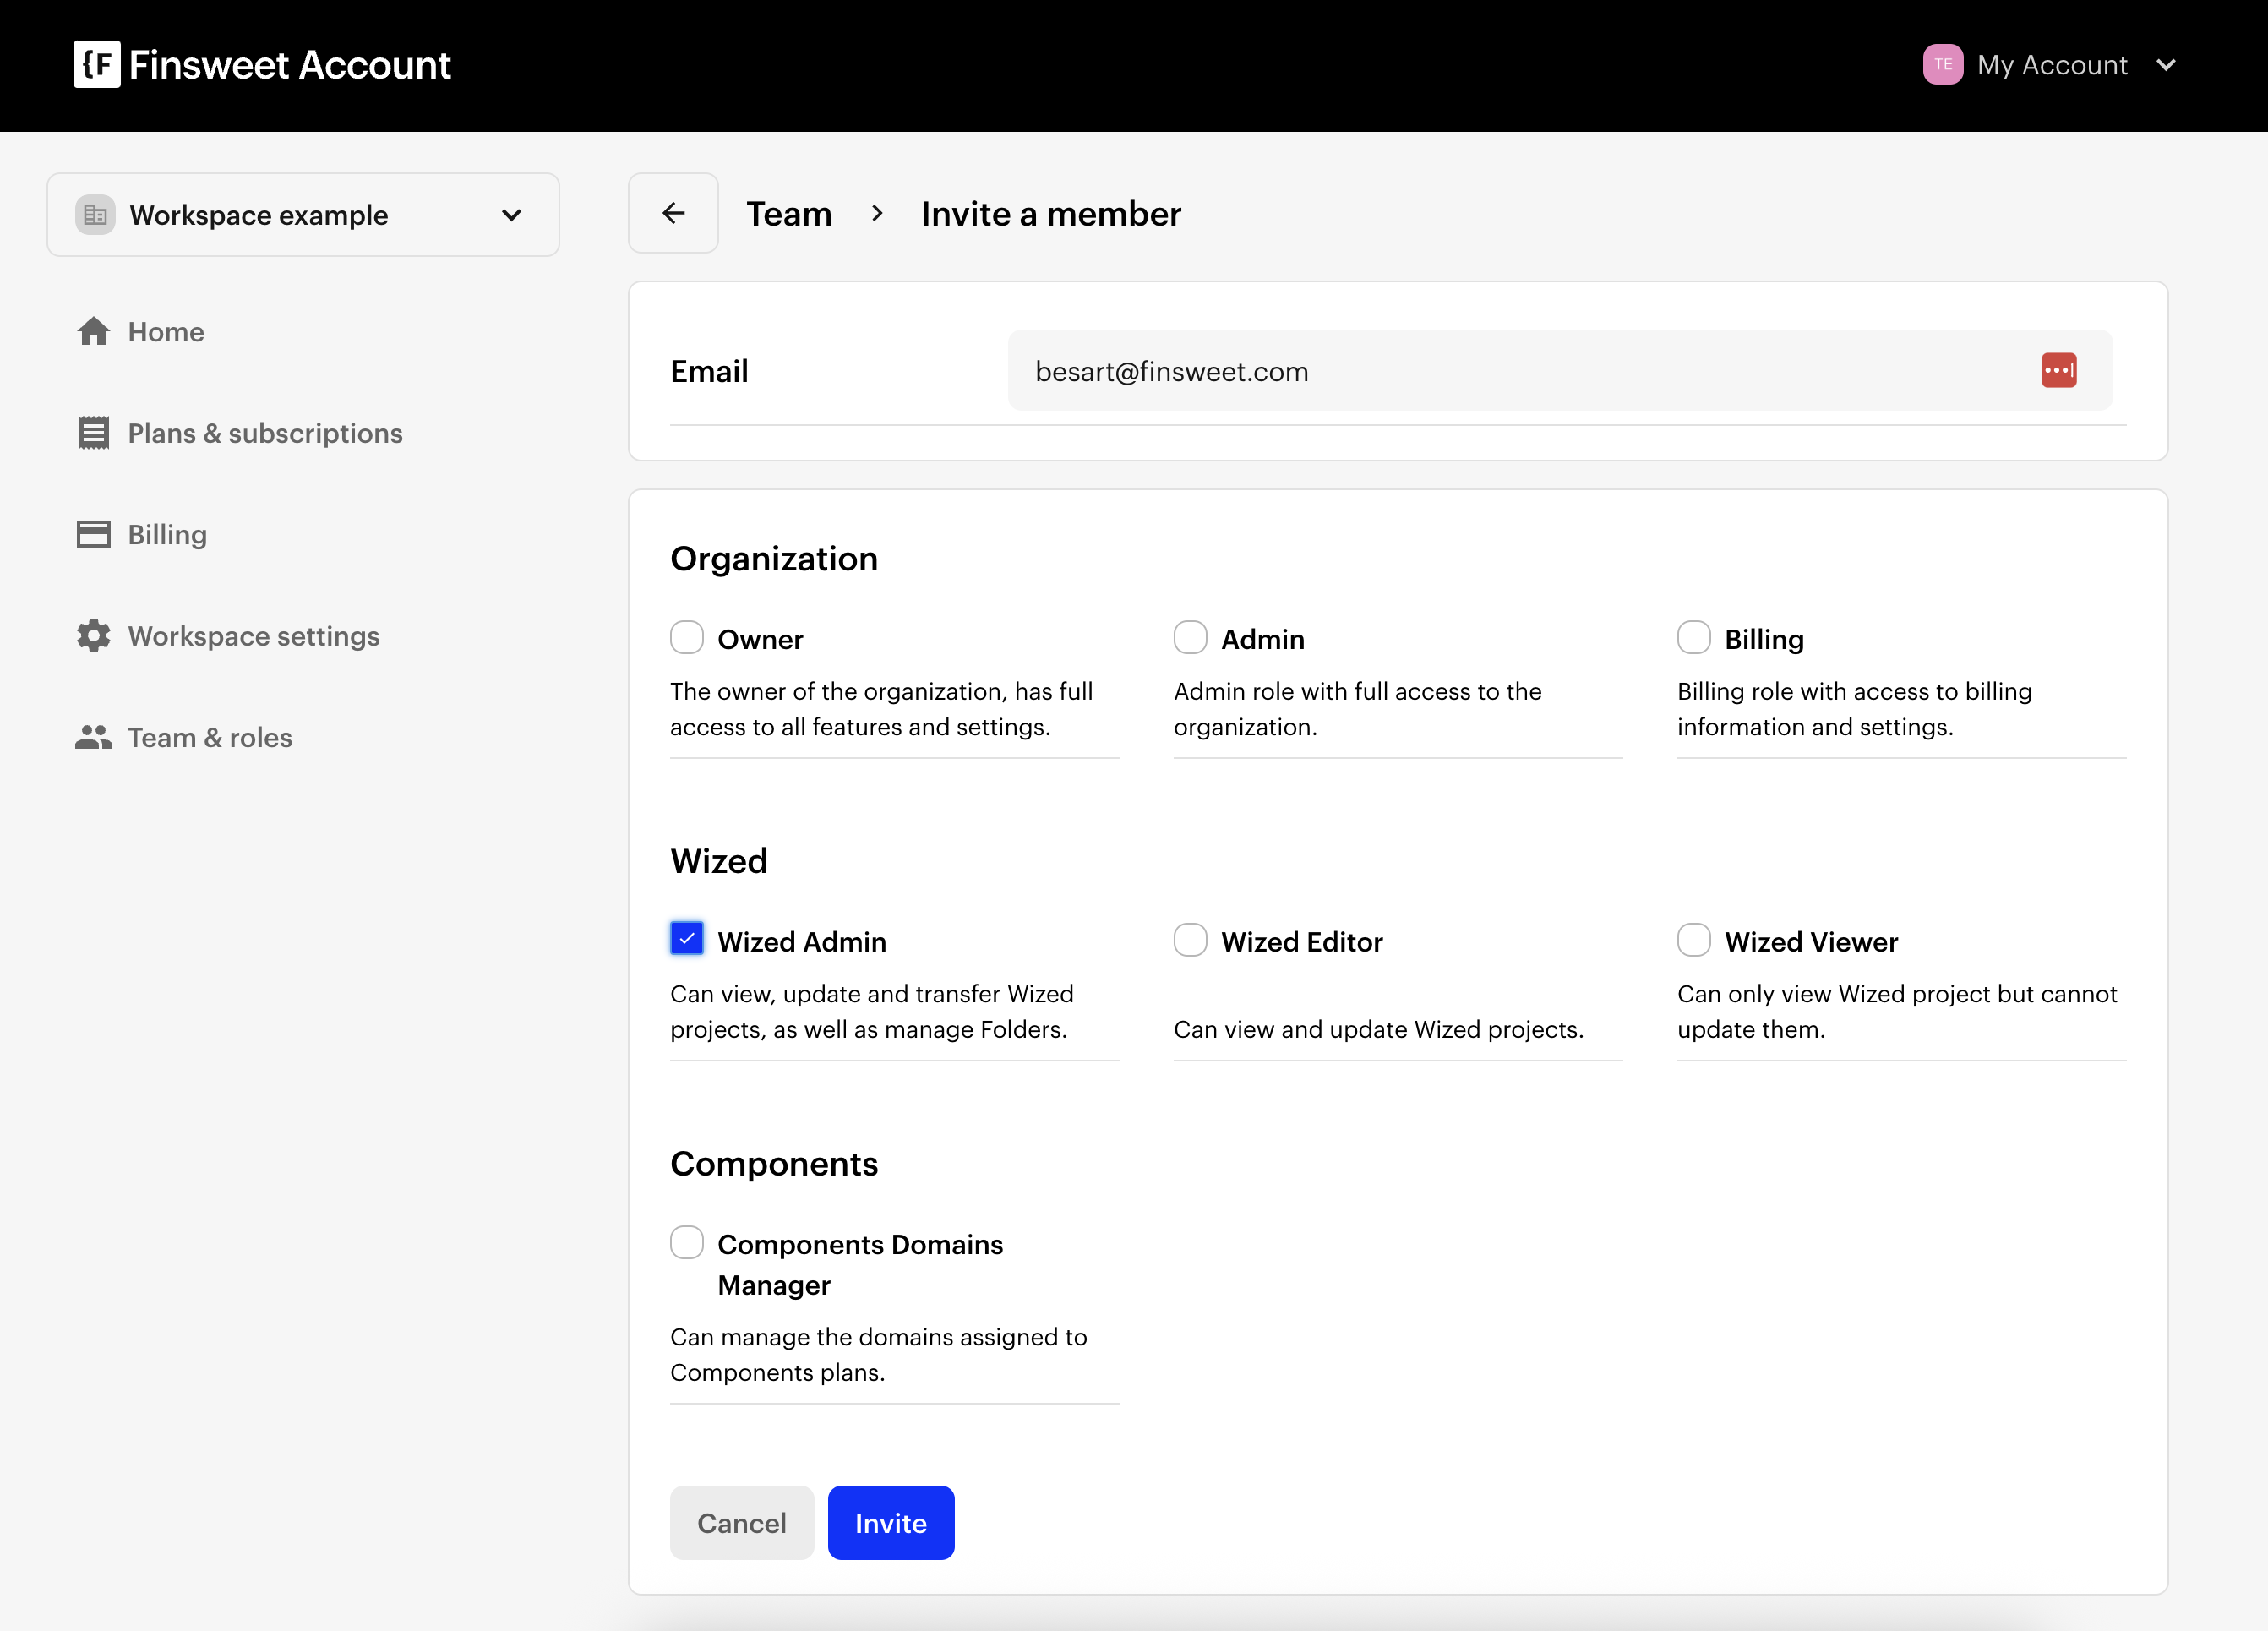Click the Components Domains Manager label

(860, 1264)
